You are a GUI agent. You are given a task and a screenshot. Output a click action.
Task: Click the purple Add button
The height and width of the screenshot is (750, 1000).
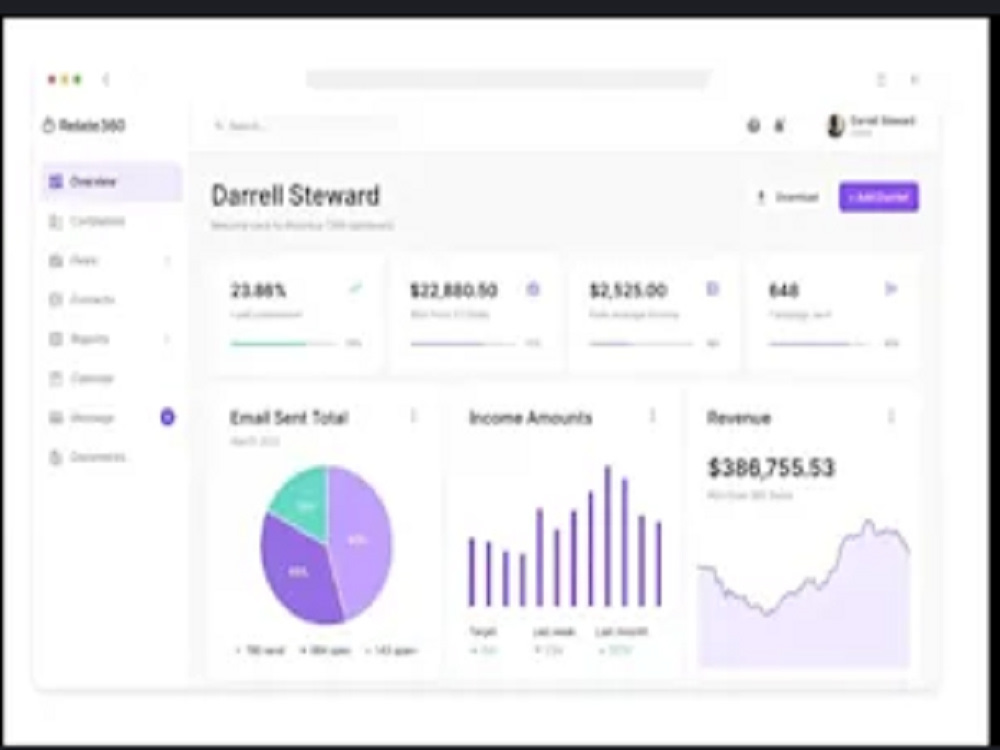879,197
